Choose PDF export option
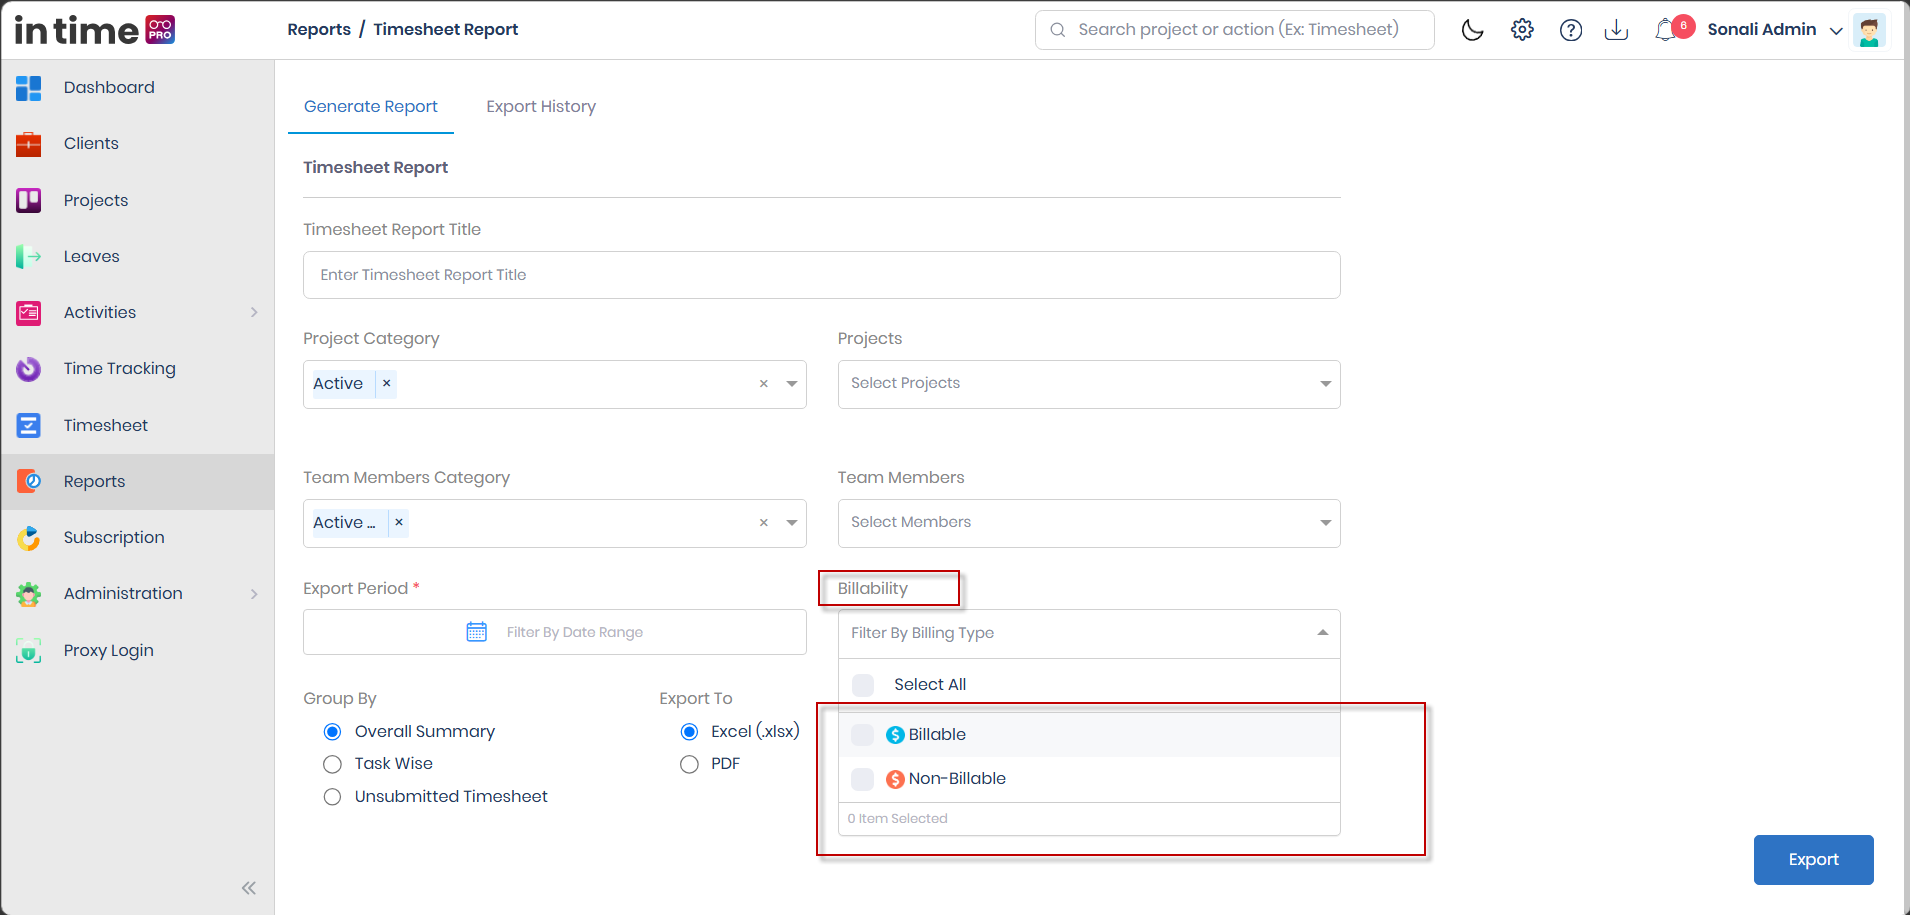Viewport: 1910px width, 915px height. click(x=689, y=764)
